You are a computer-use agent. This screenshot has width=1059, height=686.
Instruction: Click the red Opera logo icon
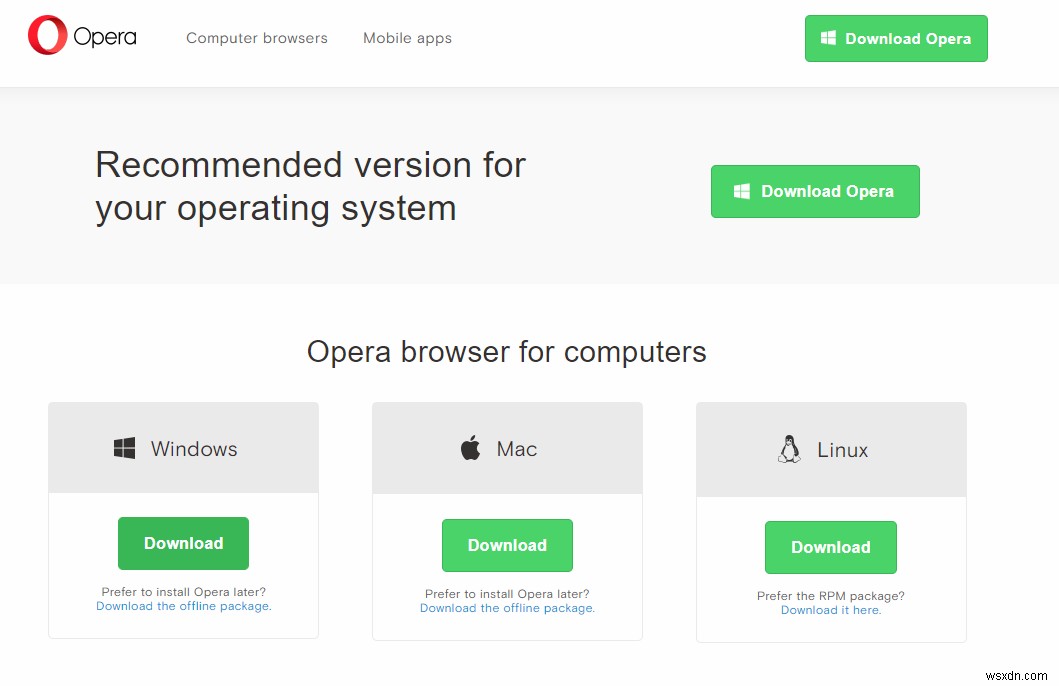point(47,36)
